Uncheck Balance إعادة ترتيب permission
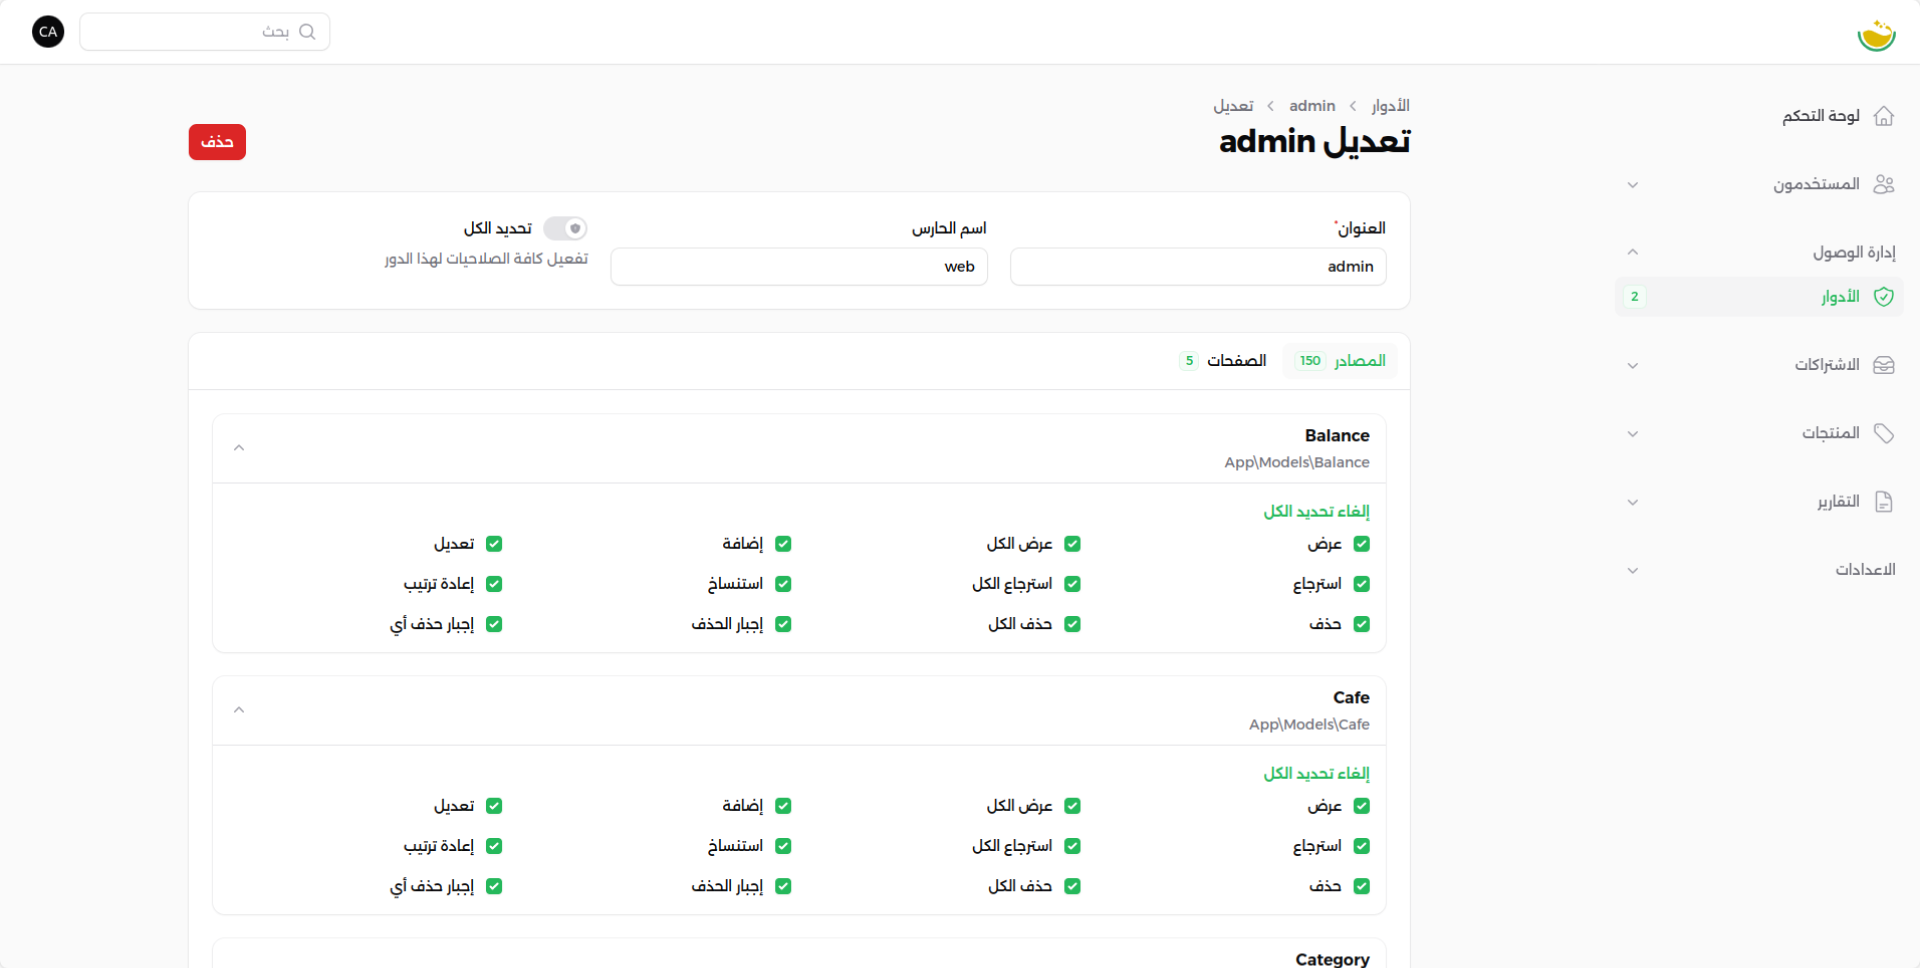This screenshot has width=1920, height=968. pos(494,584)
